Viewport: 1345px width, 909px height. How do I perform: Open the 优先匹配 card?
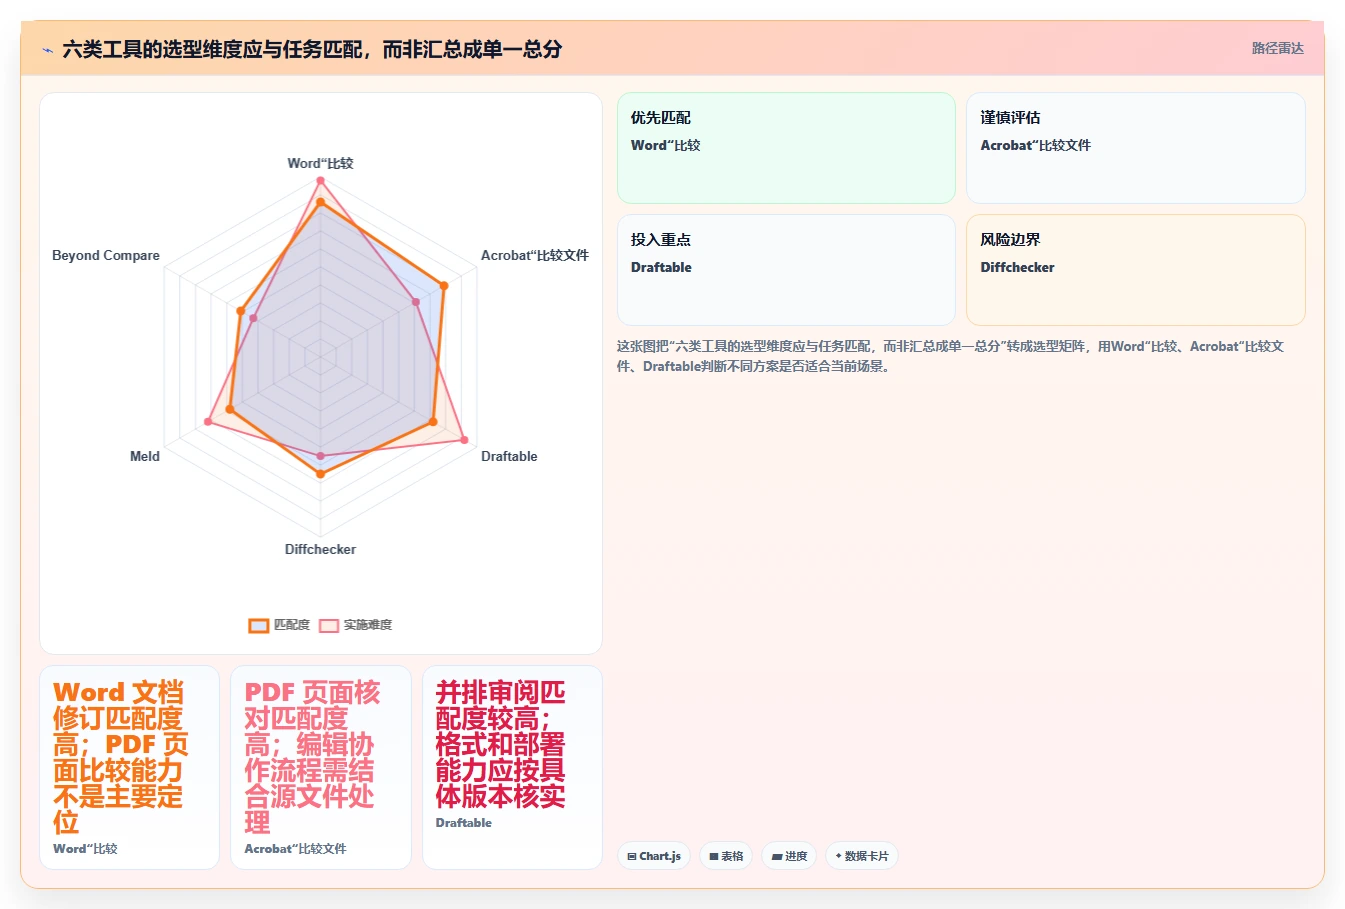coord(786,148)
